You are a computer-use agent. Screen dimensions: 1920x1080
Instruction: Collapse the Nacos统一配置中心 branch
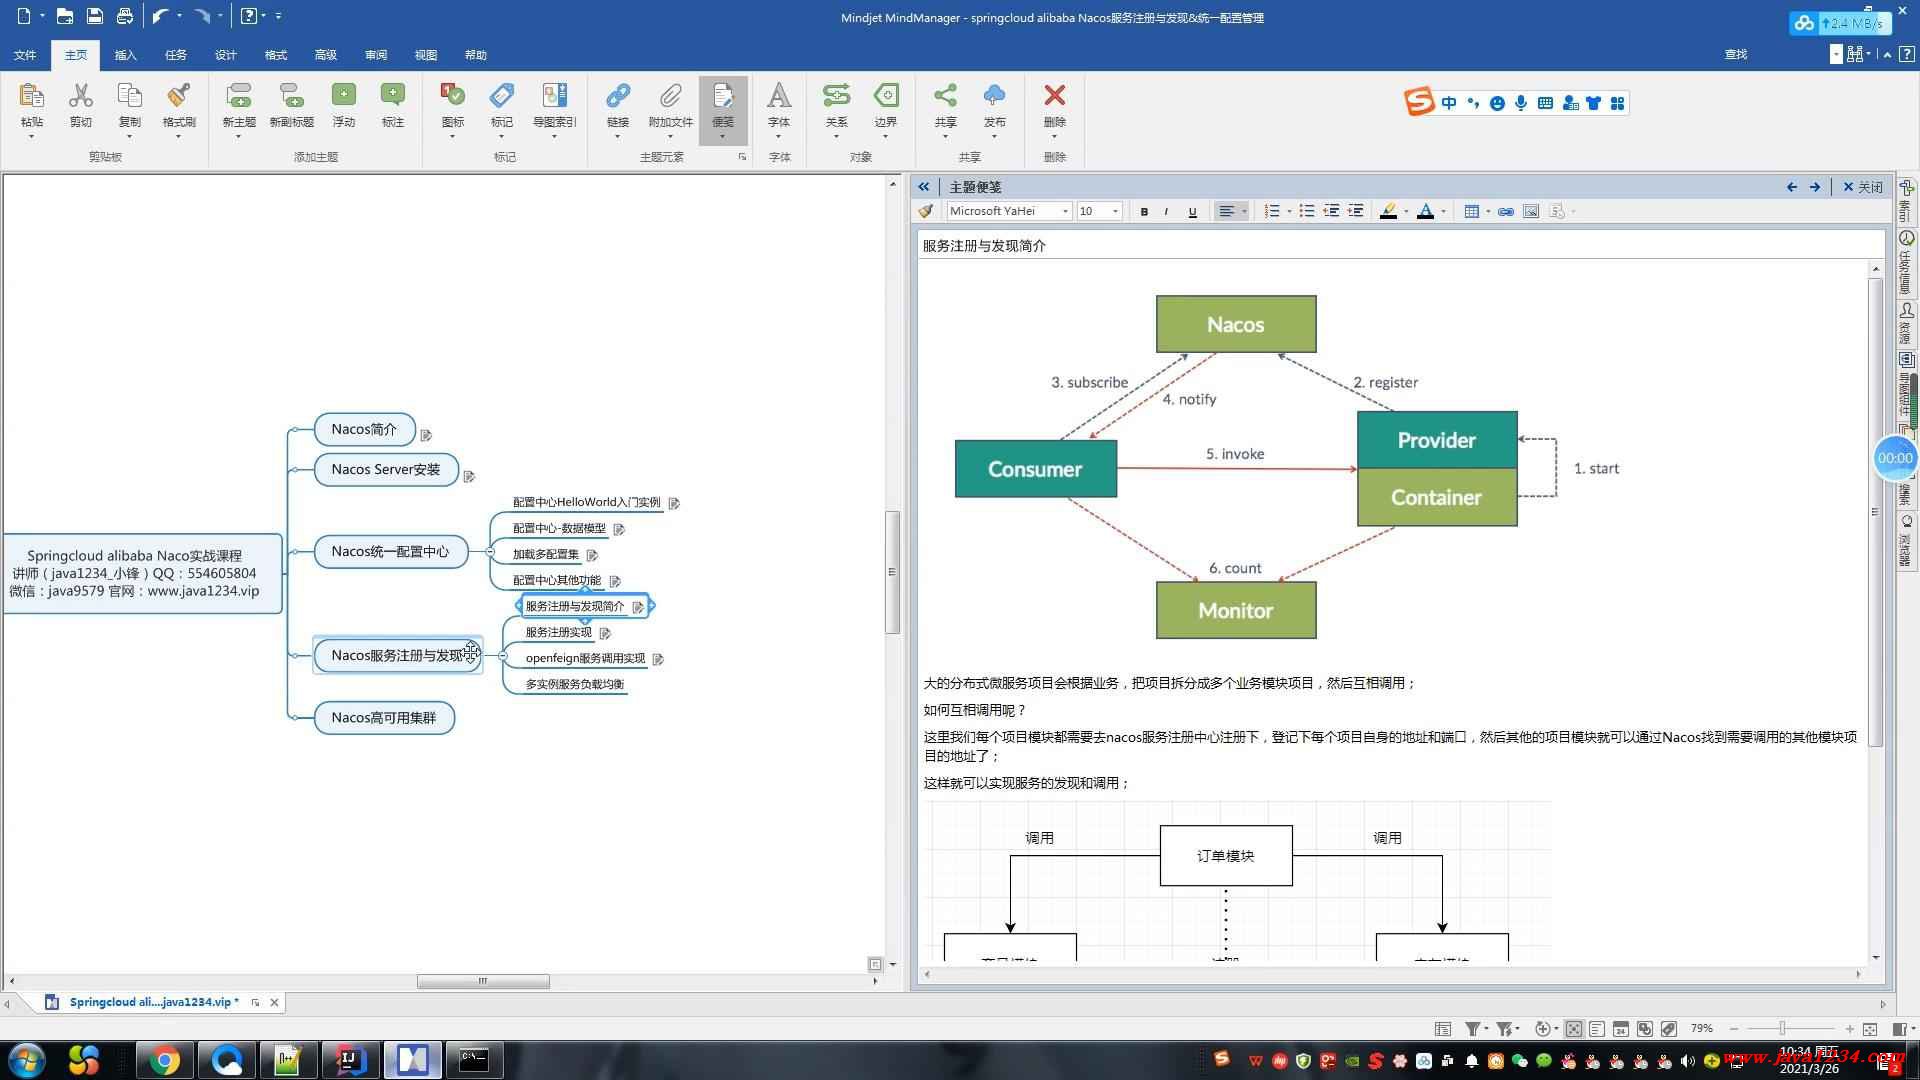[x=490, y=552]
